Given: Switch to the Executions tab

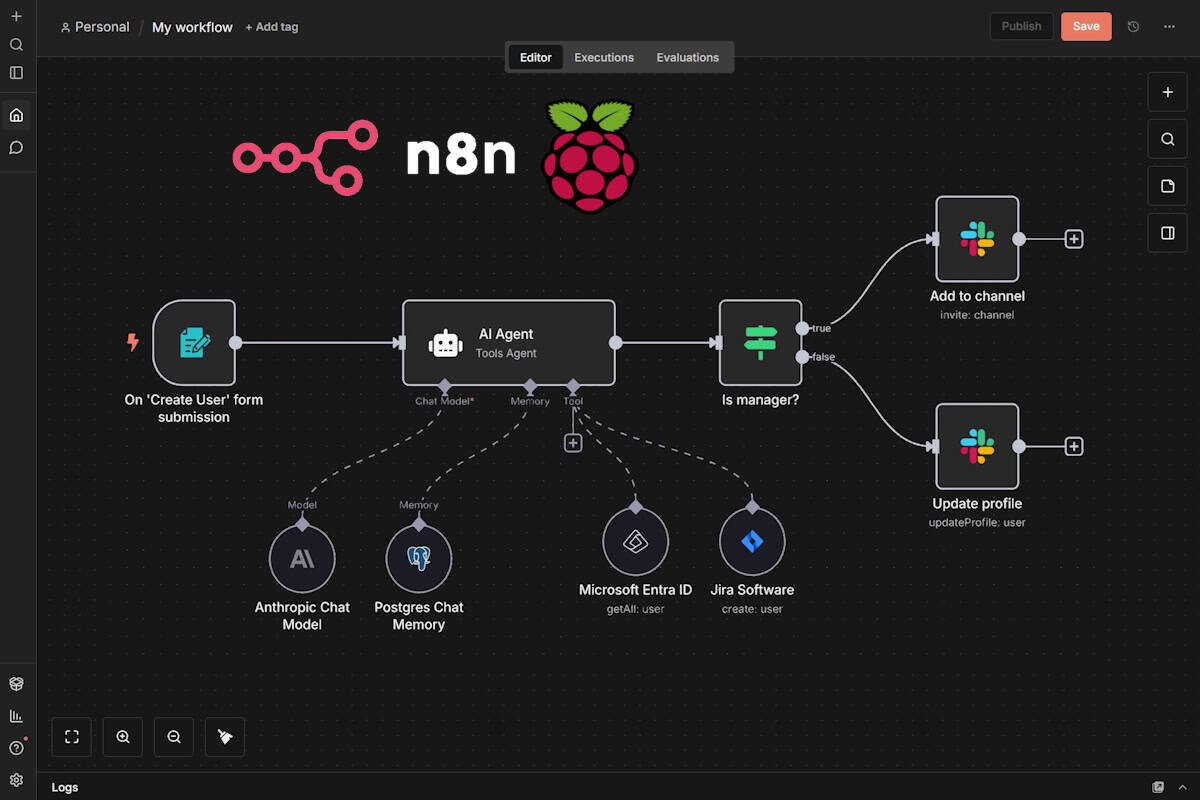Looking at the screenshot, I should (x=604, y=58).
